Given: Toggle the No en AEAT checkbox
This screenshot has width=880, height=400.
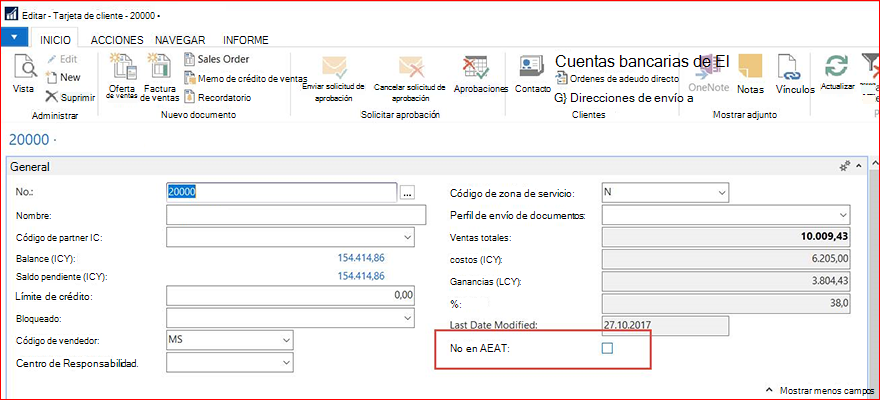Looking at the screenshot, I should (607, 348).
